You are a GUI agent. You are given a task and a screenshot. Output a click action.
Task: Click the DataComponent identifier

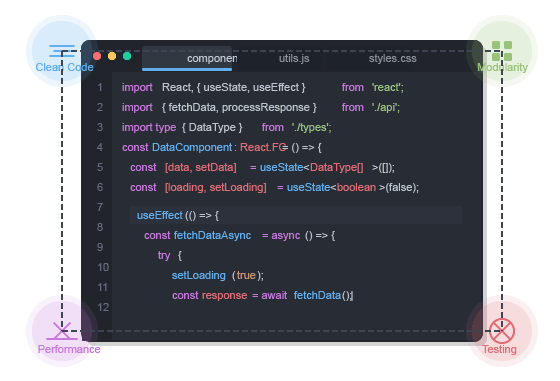coord(192,147)
